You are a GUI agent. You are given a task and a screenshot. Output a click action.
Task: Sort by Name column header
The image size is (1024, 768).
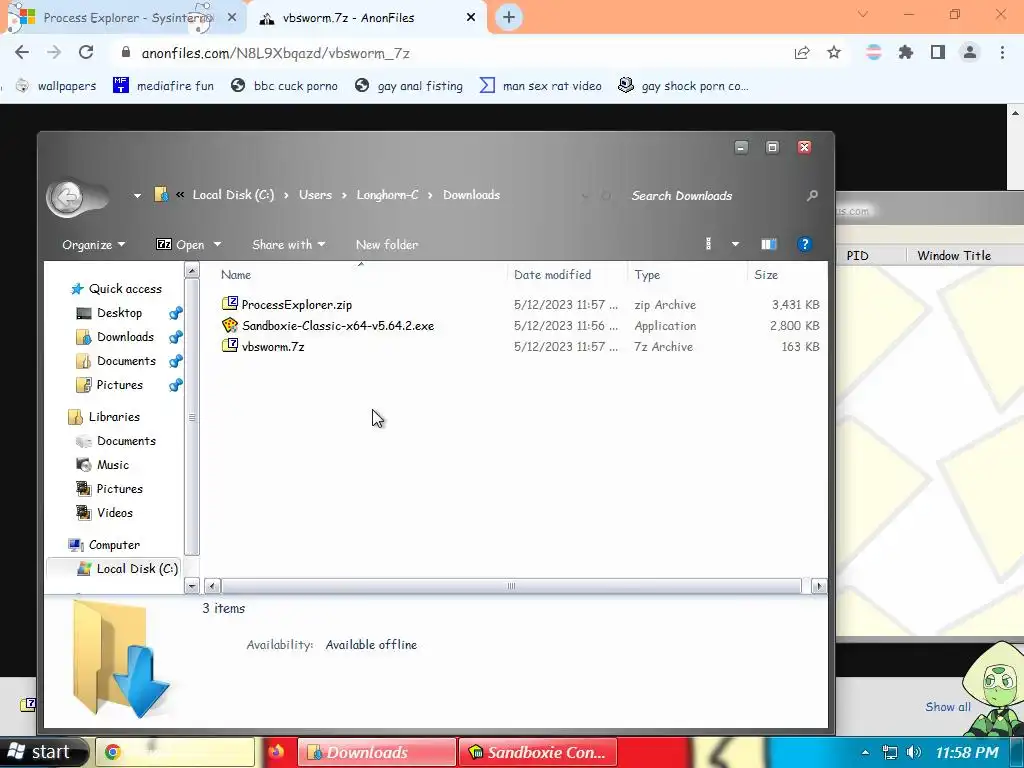pos(362,274)
